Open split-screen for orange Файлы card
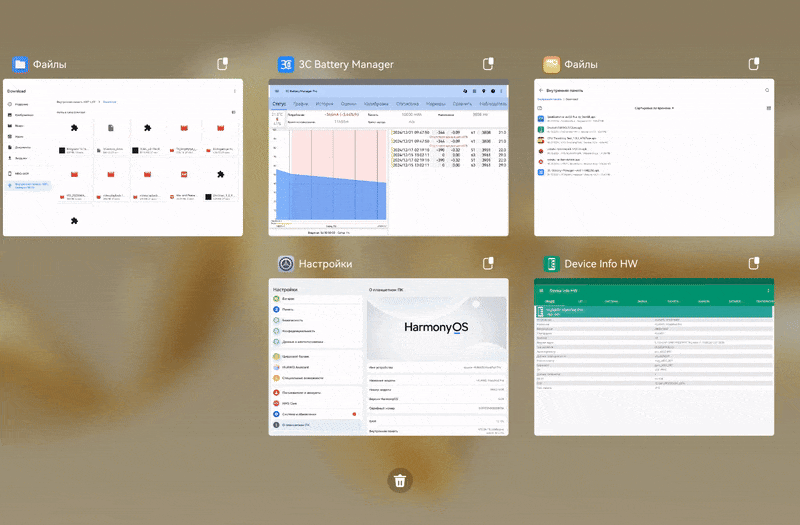 [754, 64]
